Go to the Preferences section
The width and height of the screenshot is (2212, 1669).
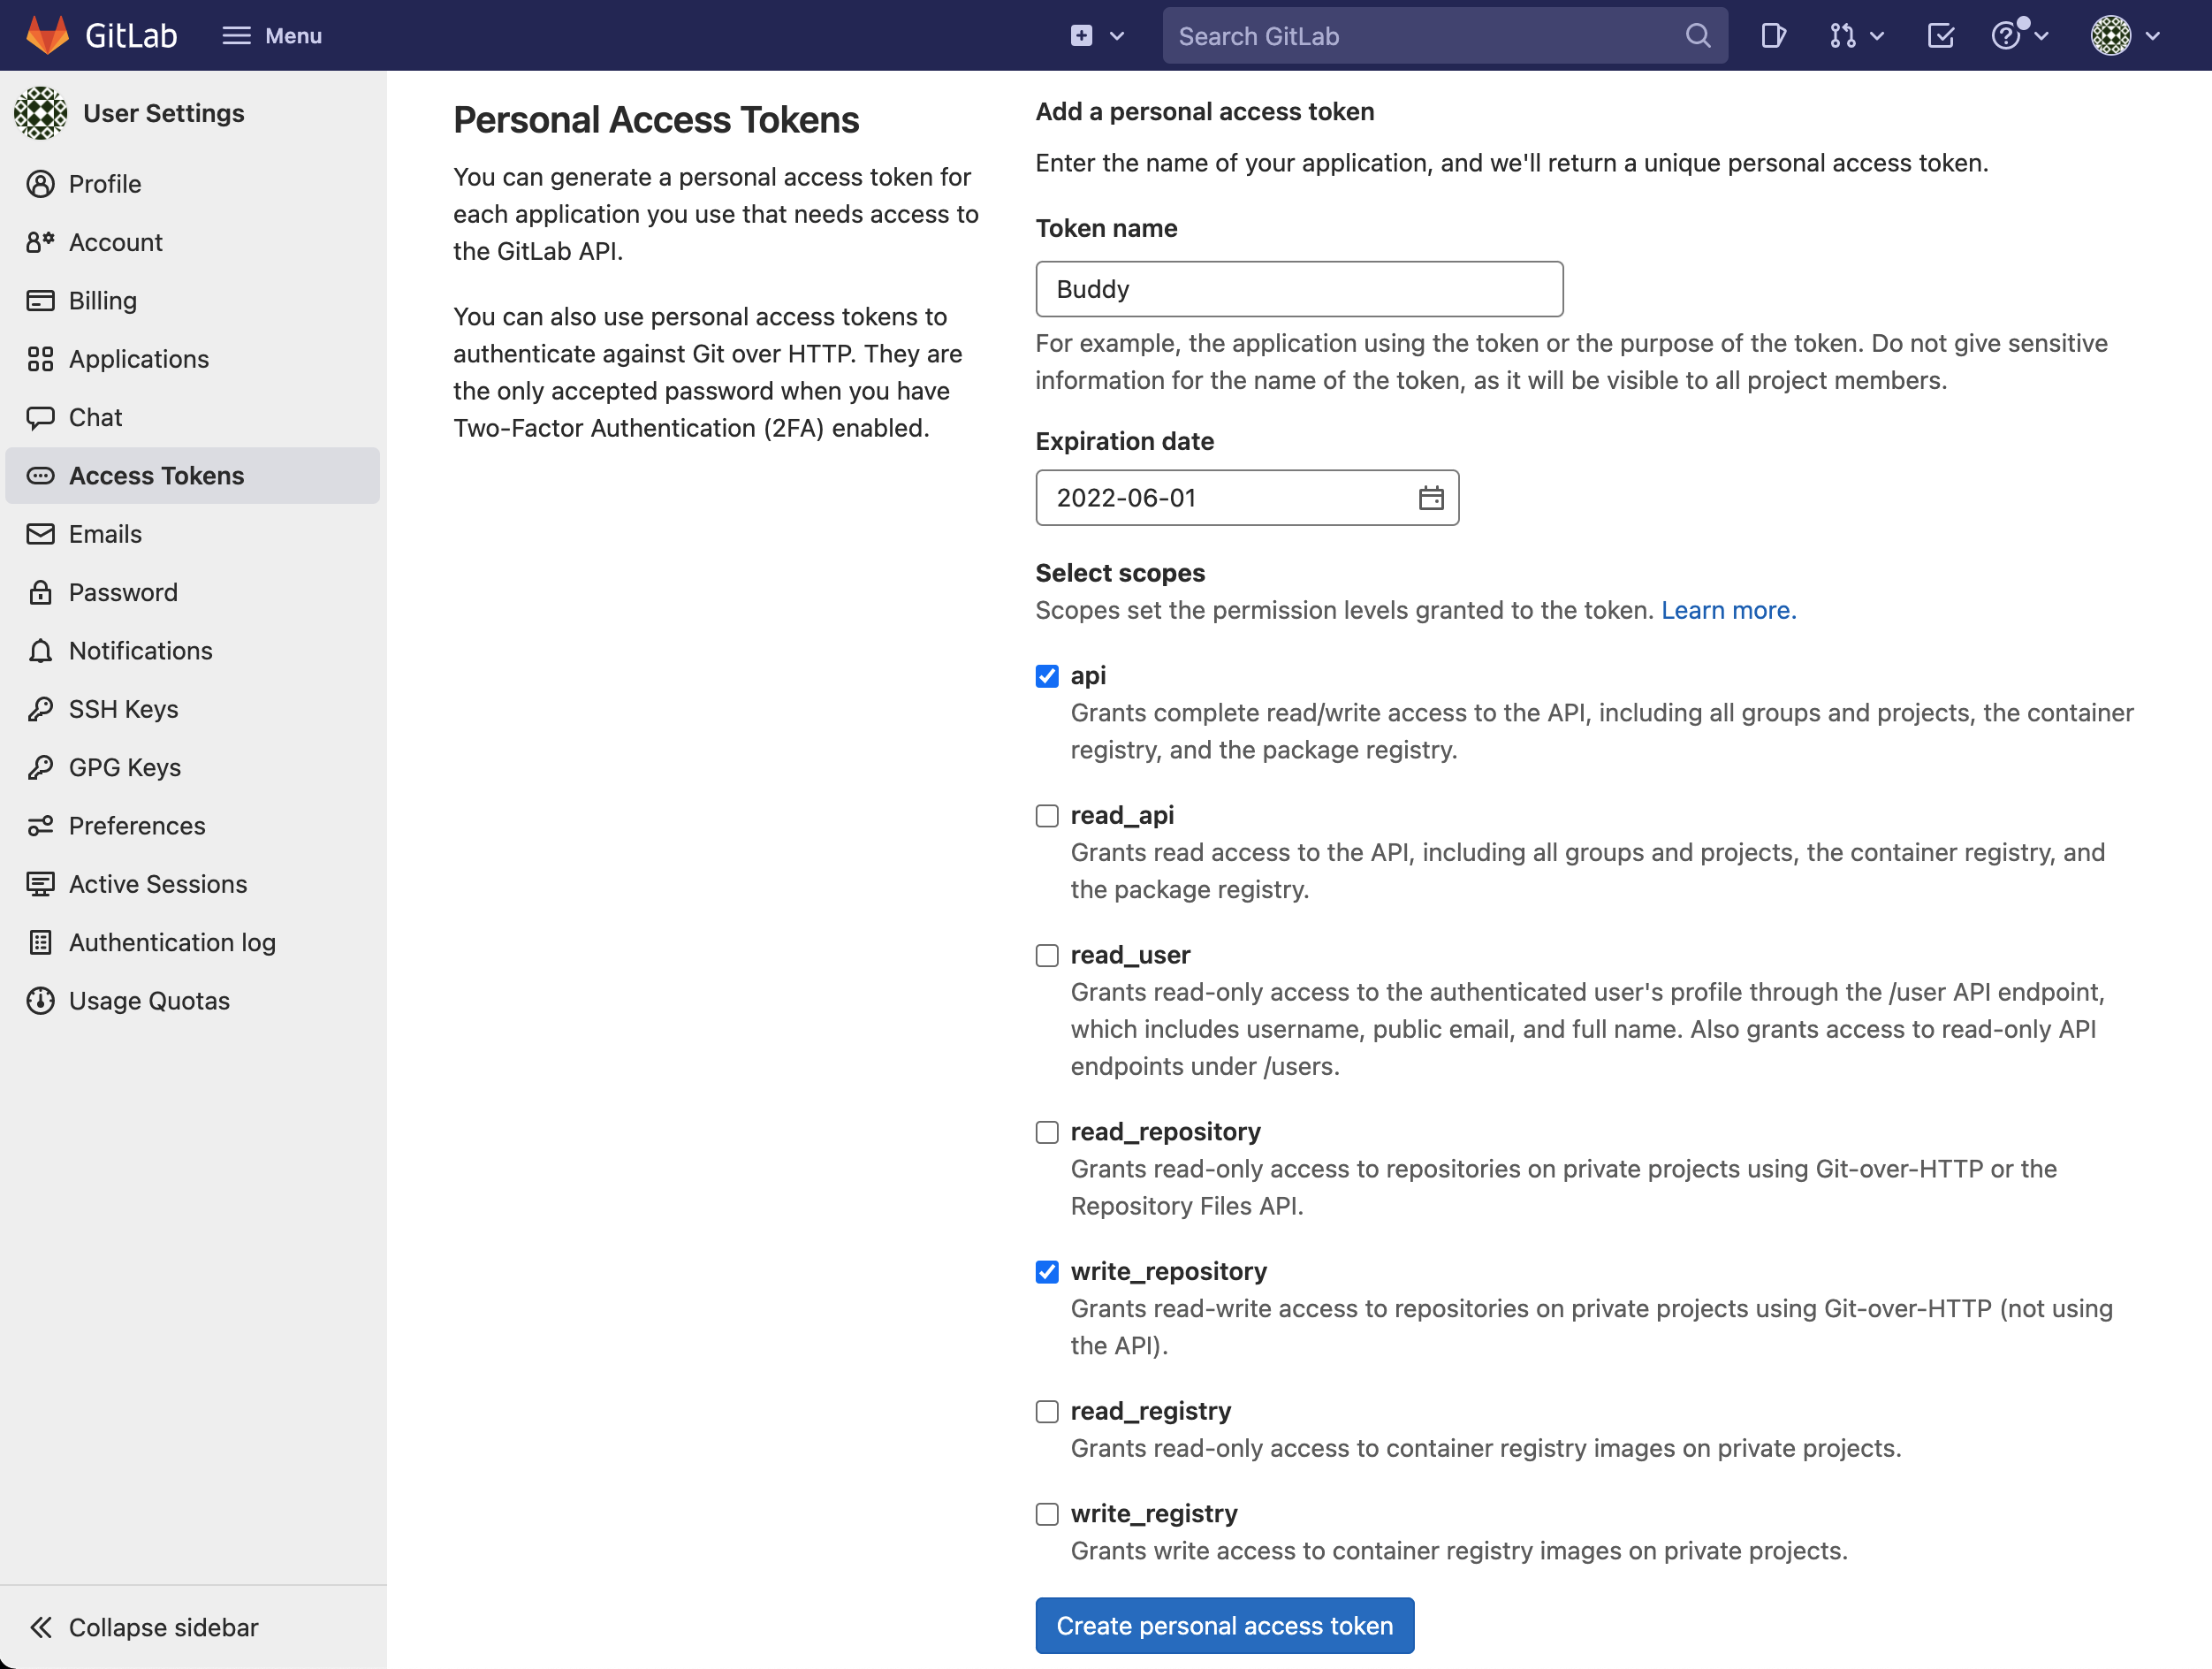137,826
